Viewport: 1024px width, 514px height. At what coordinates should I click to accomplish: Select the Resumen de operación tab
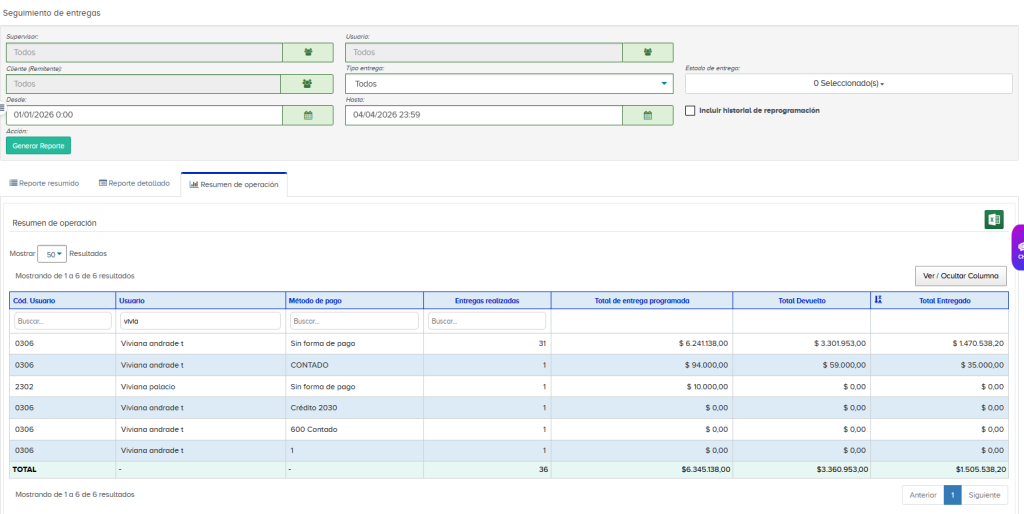(x=234, y=184)
